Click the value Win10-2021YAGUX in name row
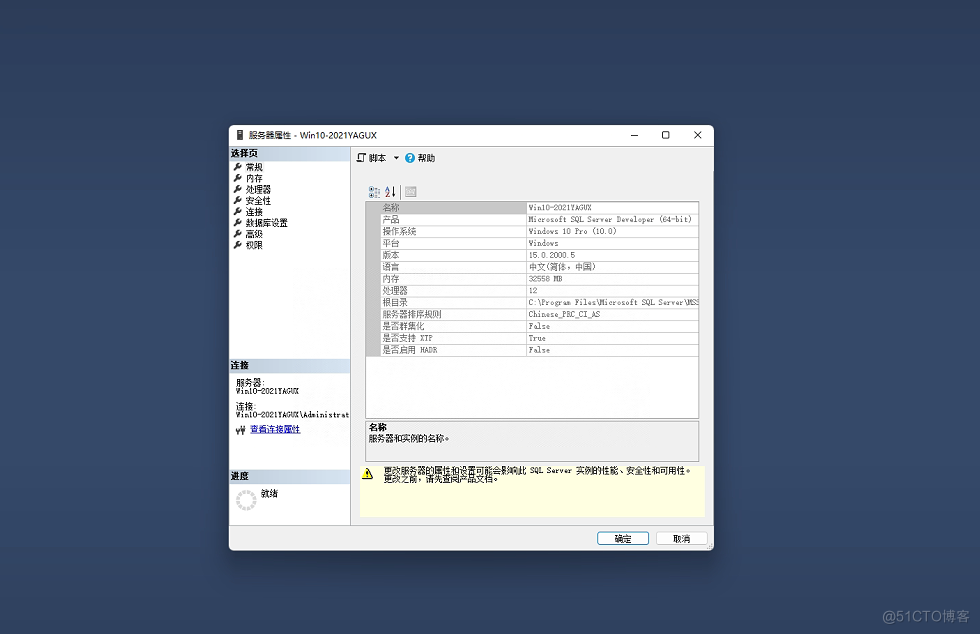Viewport: 980px width, 634px height. point(560,208)
